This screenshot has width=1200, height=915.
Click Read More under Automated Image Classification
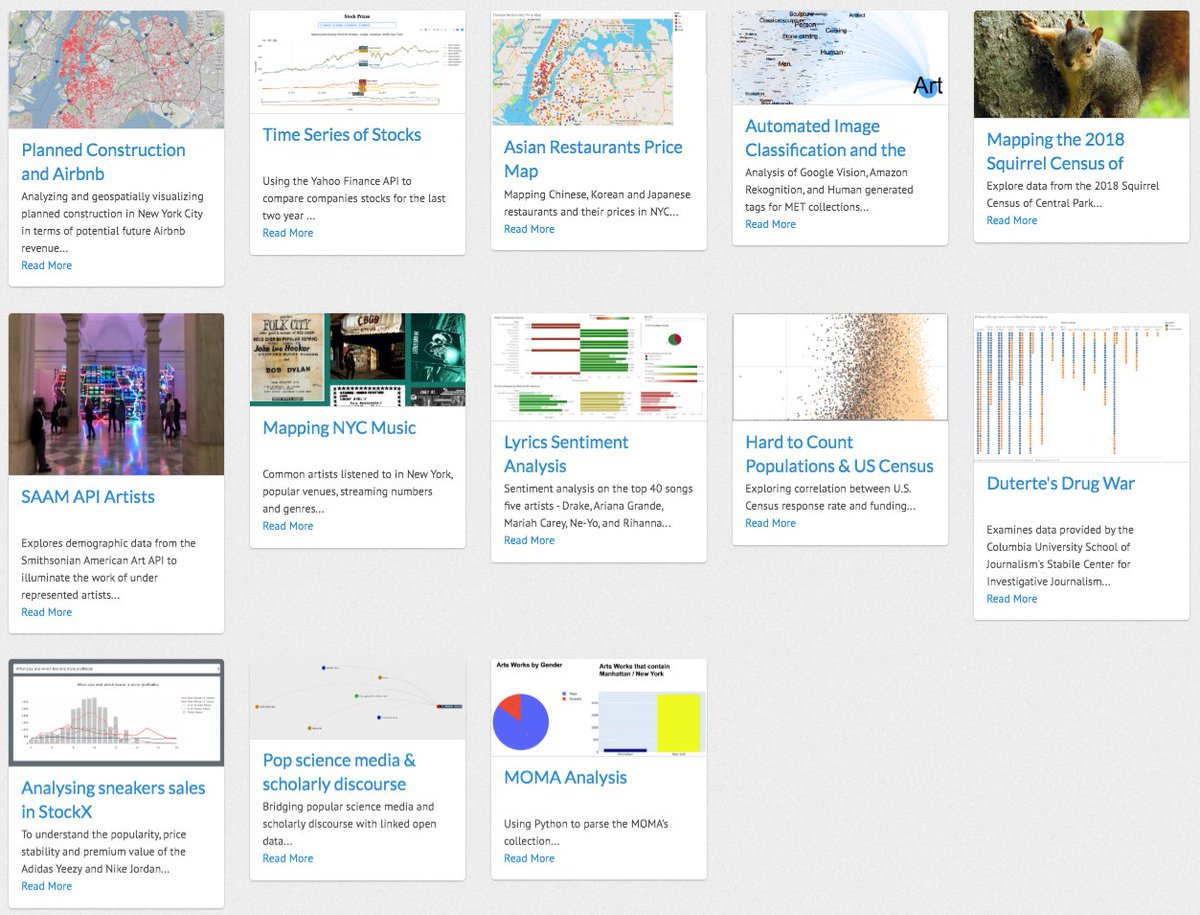[x=770, y=224]
